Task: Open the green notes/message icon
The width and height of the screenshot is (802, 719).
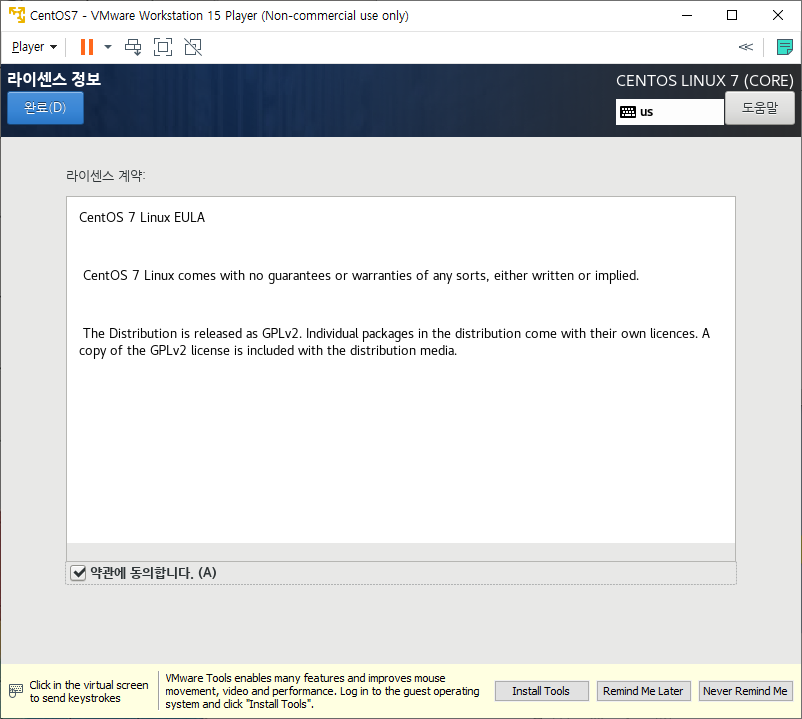Action: pos(784,47)
